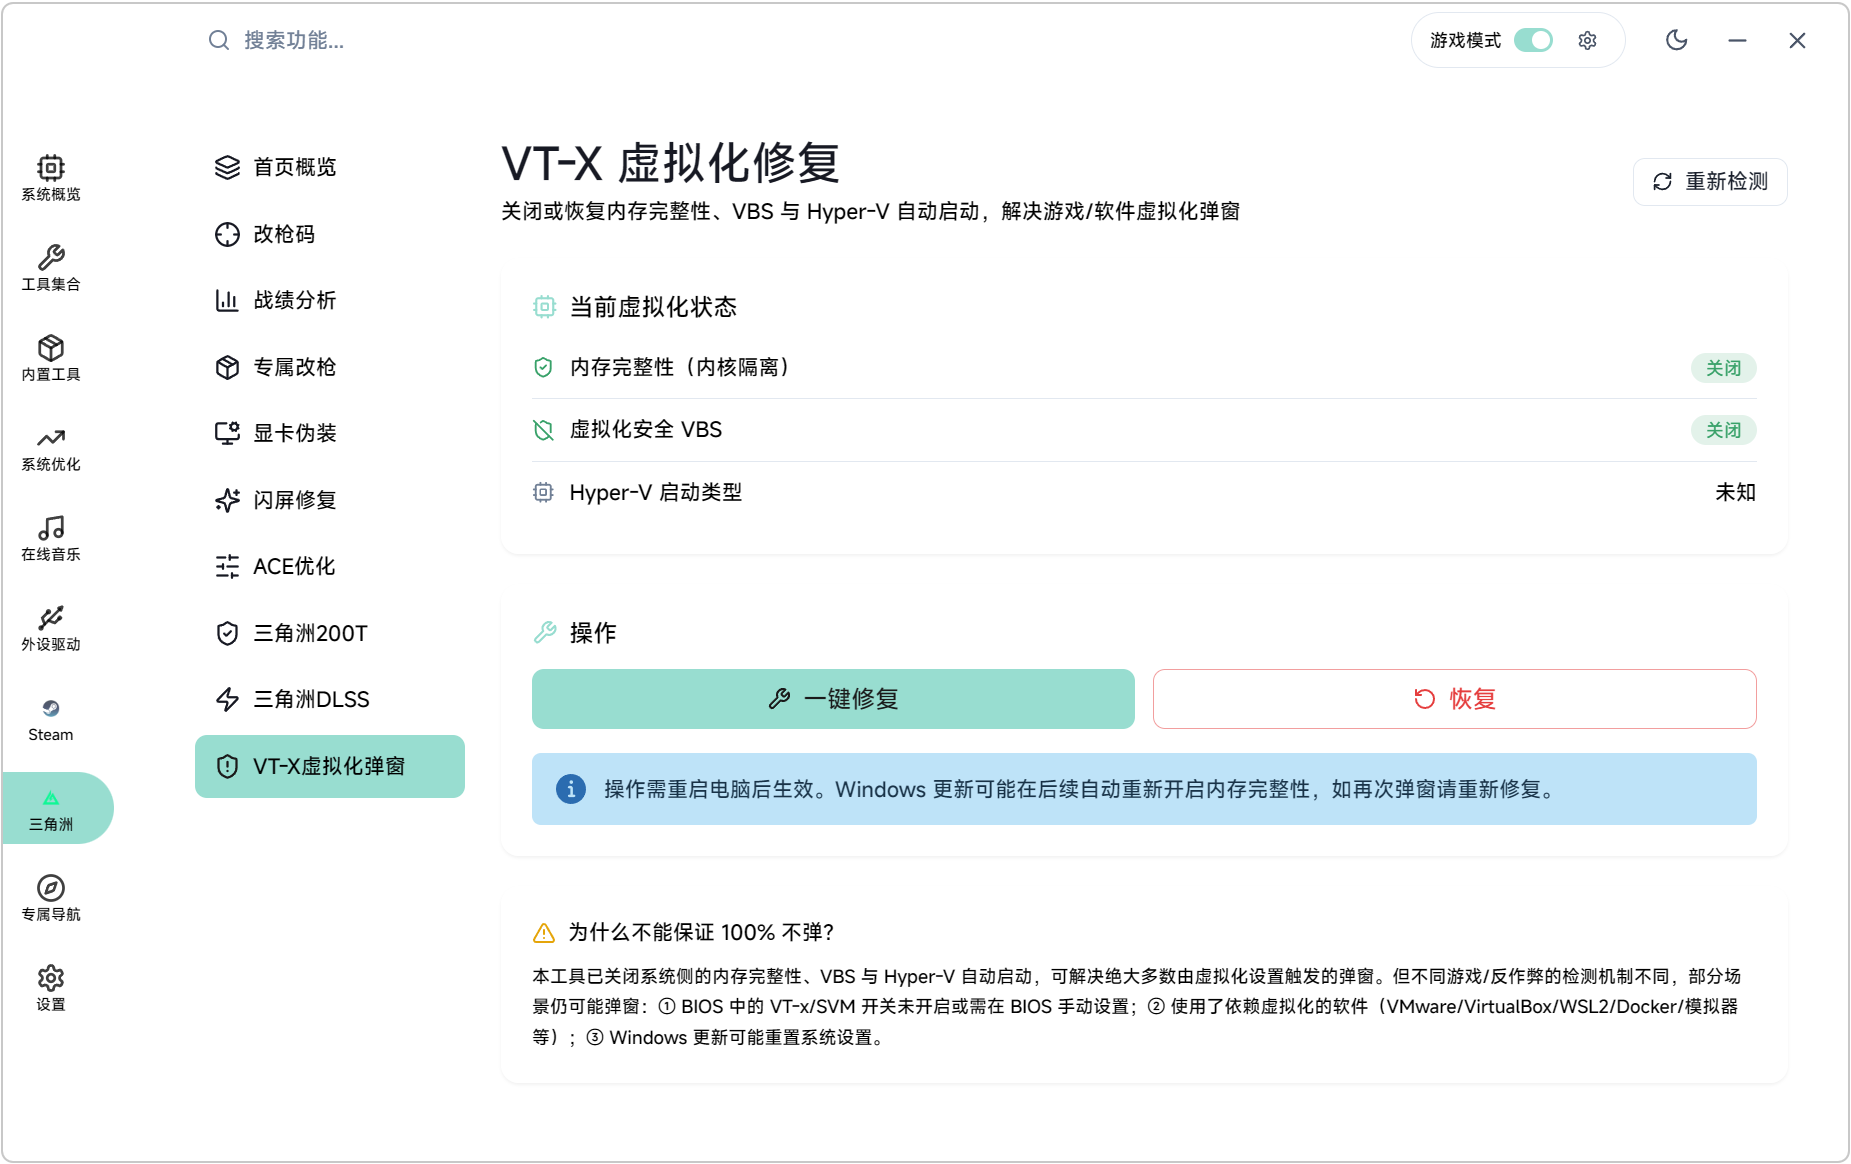Click 恢复 button
The width and height of the screenshot is (1851, 1164).
(x=1455, y=699)
